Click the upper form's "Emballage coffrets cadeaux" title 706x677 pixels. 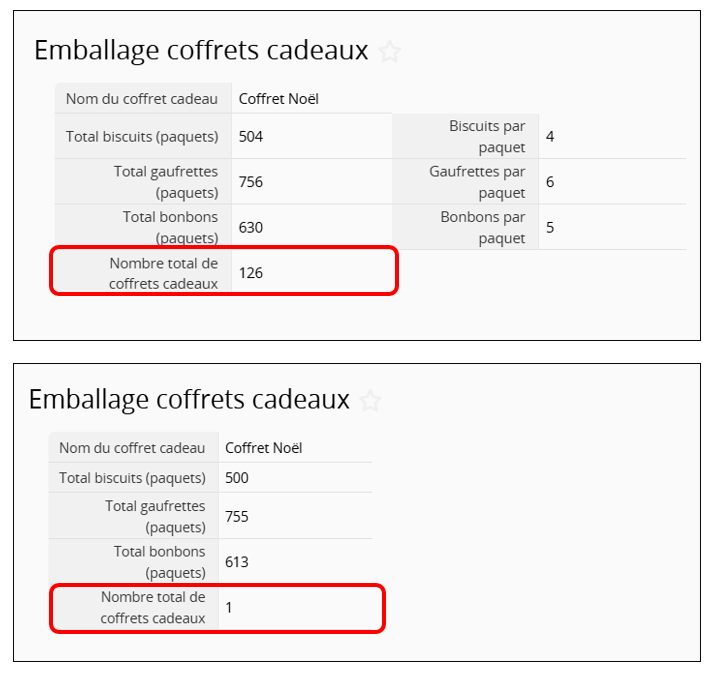201,51
